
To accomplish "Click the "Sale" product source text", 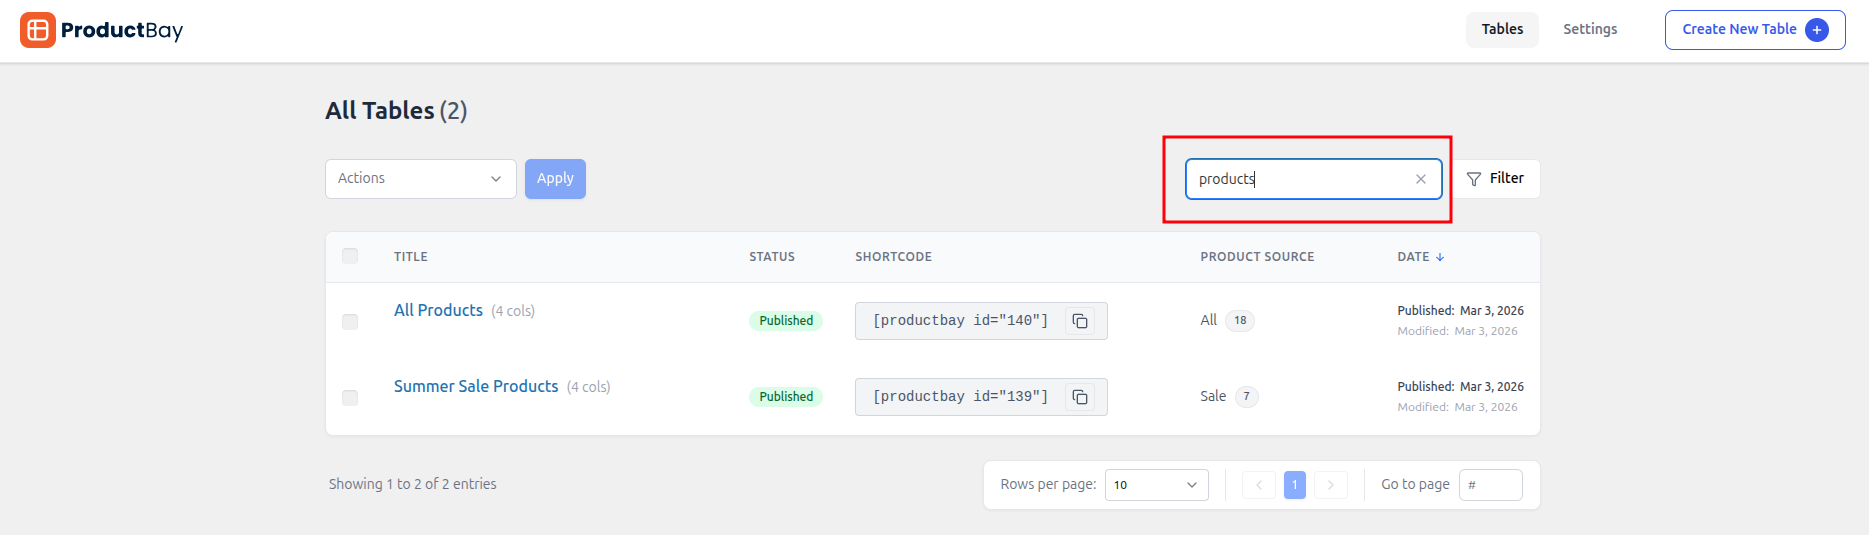I will tap(1213, 396).
